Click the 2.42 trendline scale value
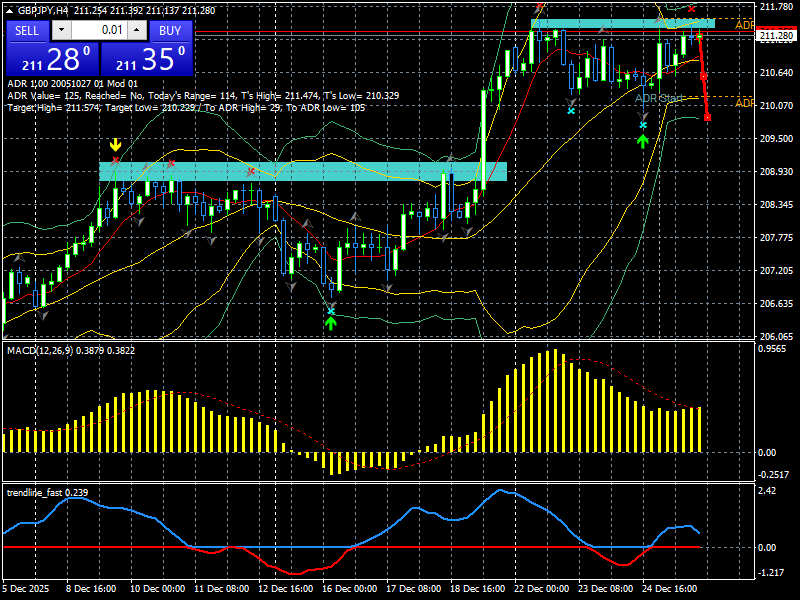The image size is (800, 600). 768,490
